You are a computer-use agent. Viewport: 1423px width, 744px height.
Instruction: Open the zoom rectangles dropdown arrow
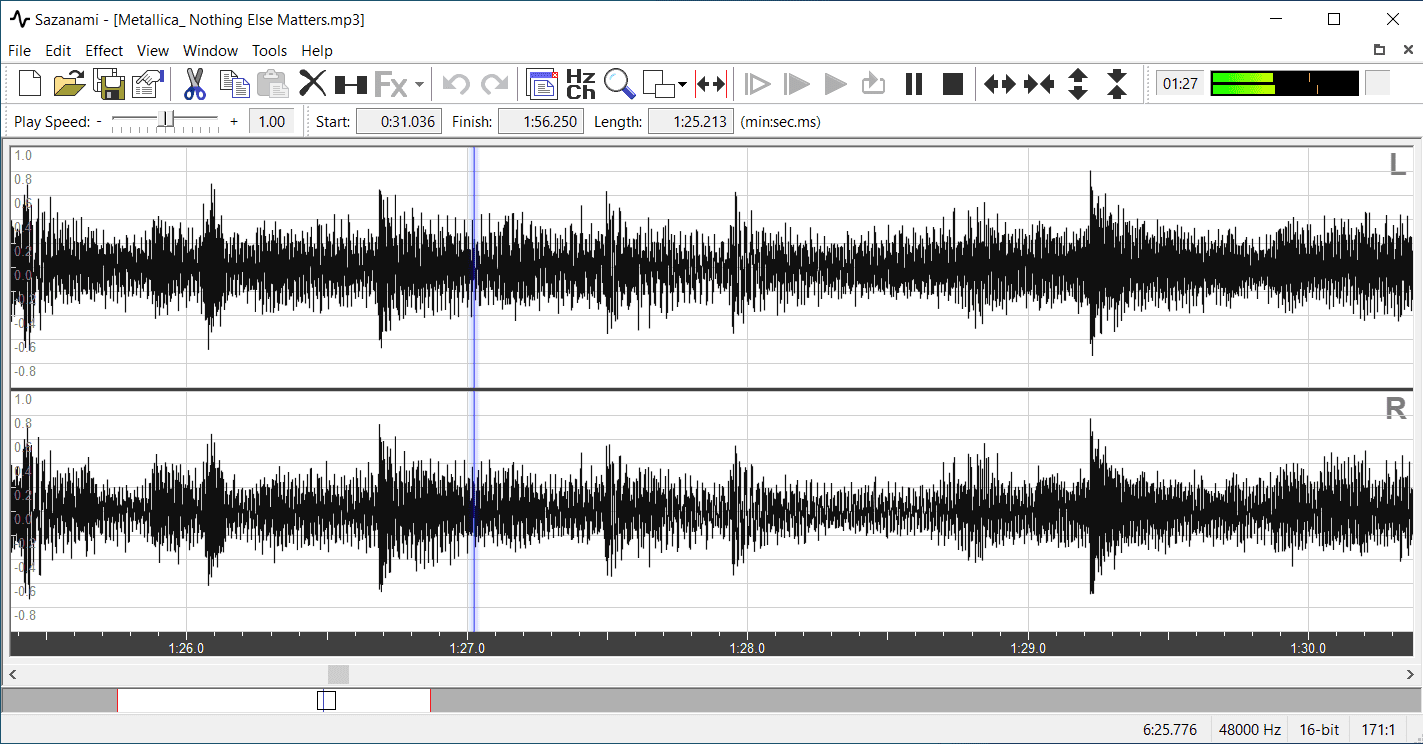(x=683, y=84)
